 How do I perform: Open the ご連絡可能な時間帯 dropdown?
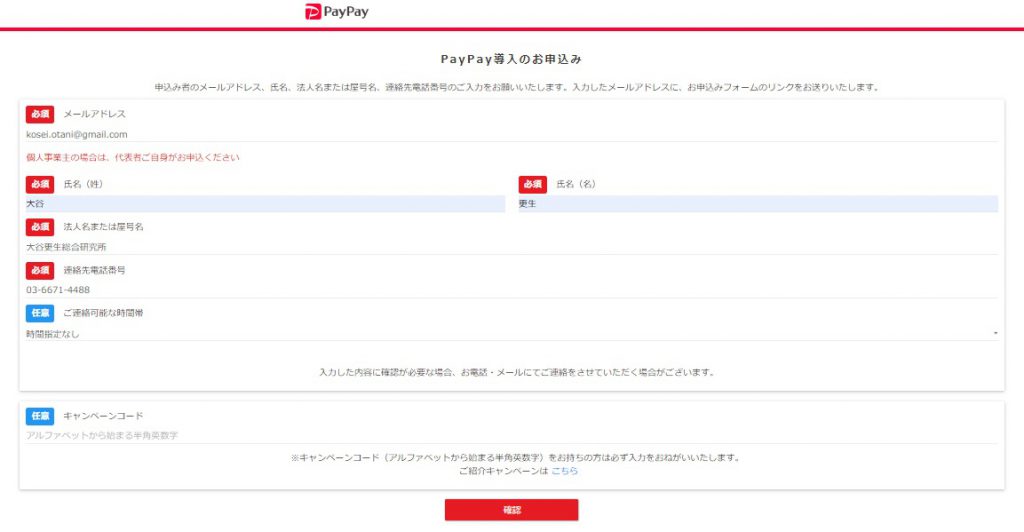(x=511, y=334)
